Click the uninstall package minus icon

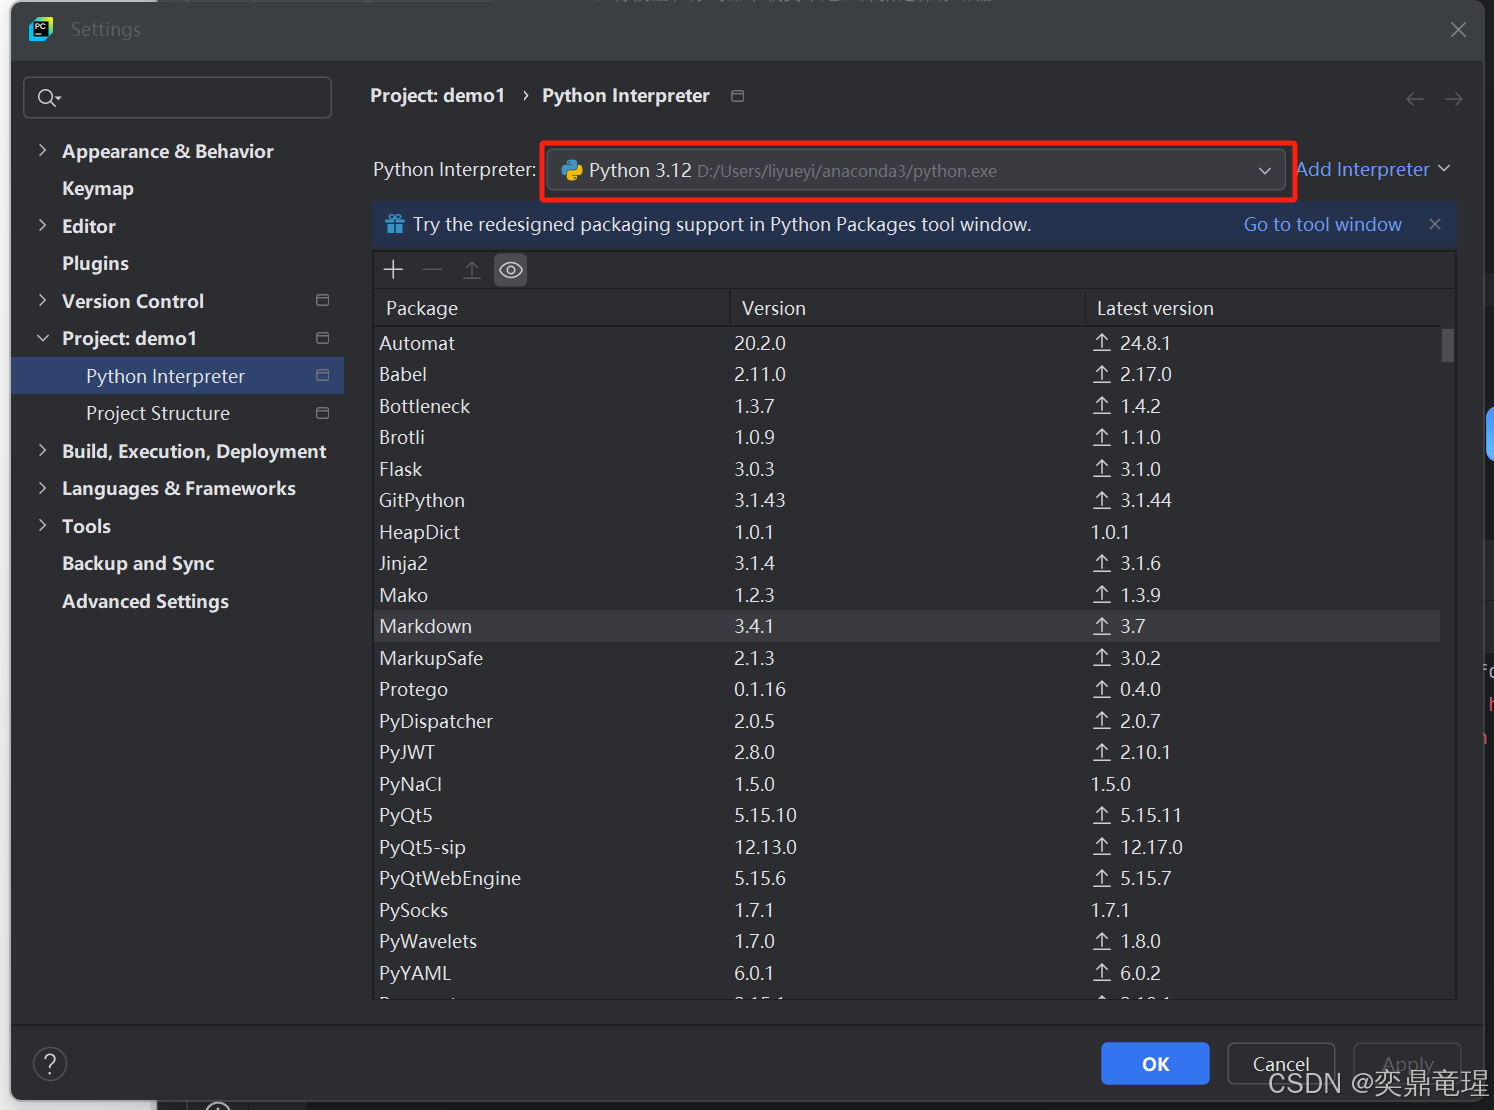(432, 270)
